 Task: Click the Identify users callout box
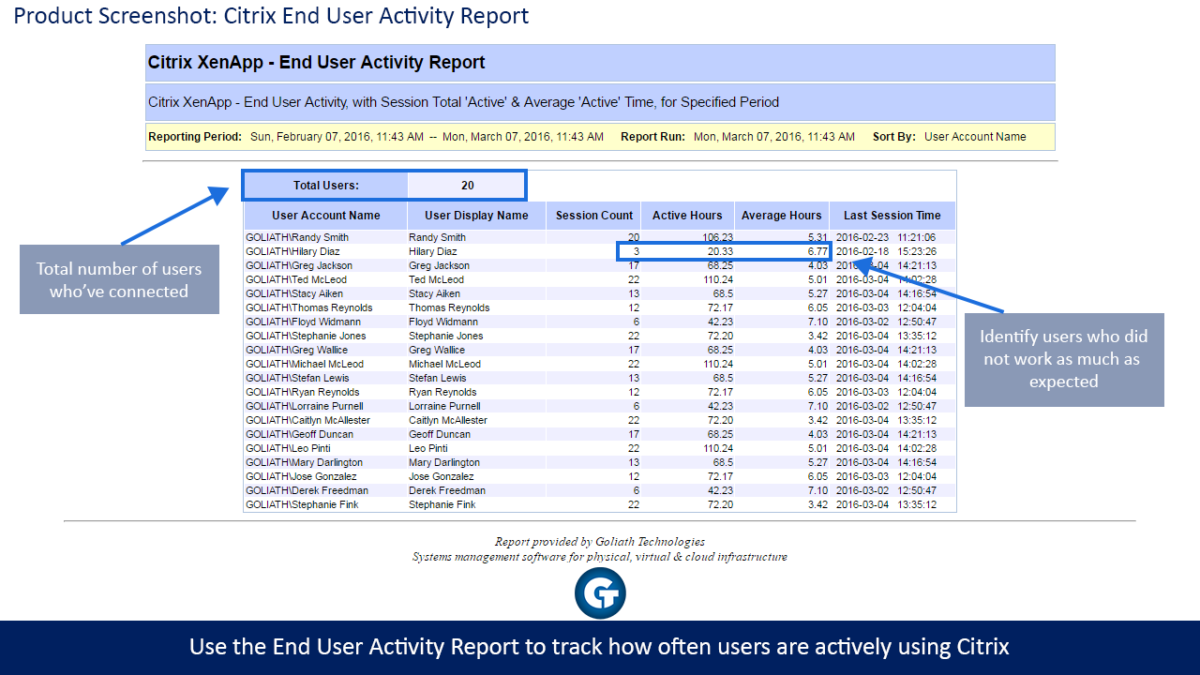[1064, 360]
